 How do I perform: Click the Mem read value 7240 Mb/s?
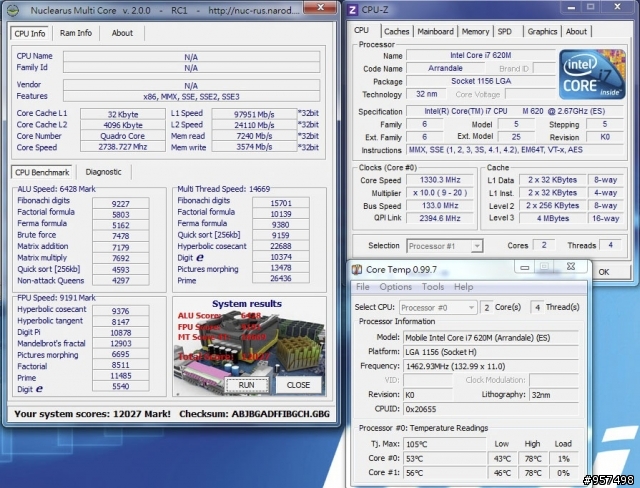[254, 136]
